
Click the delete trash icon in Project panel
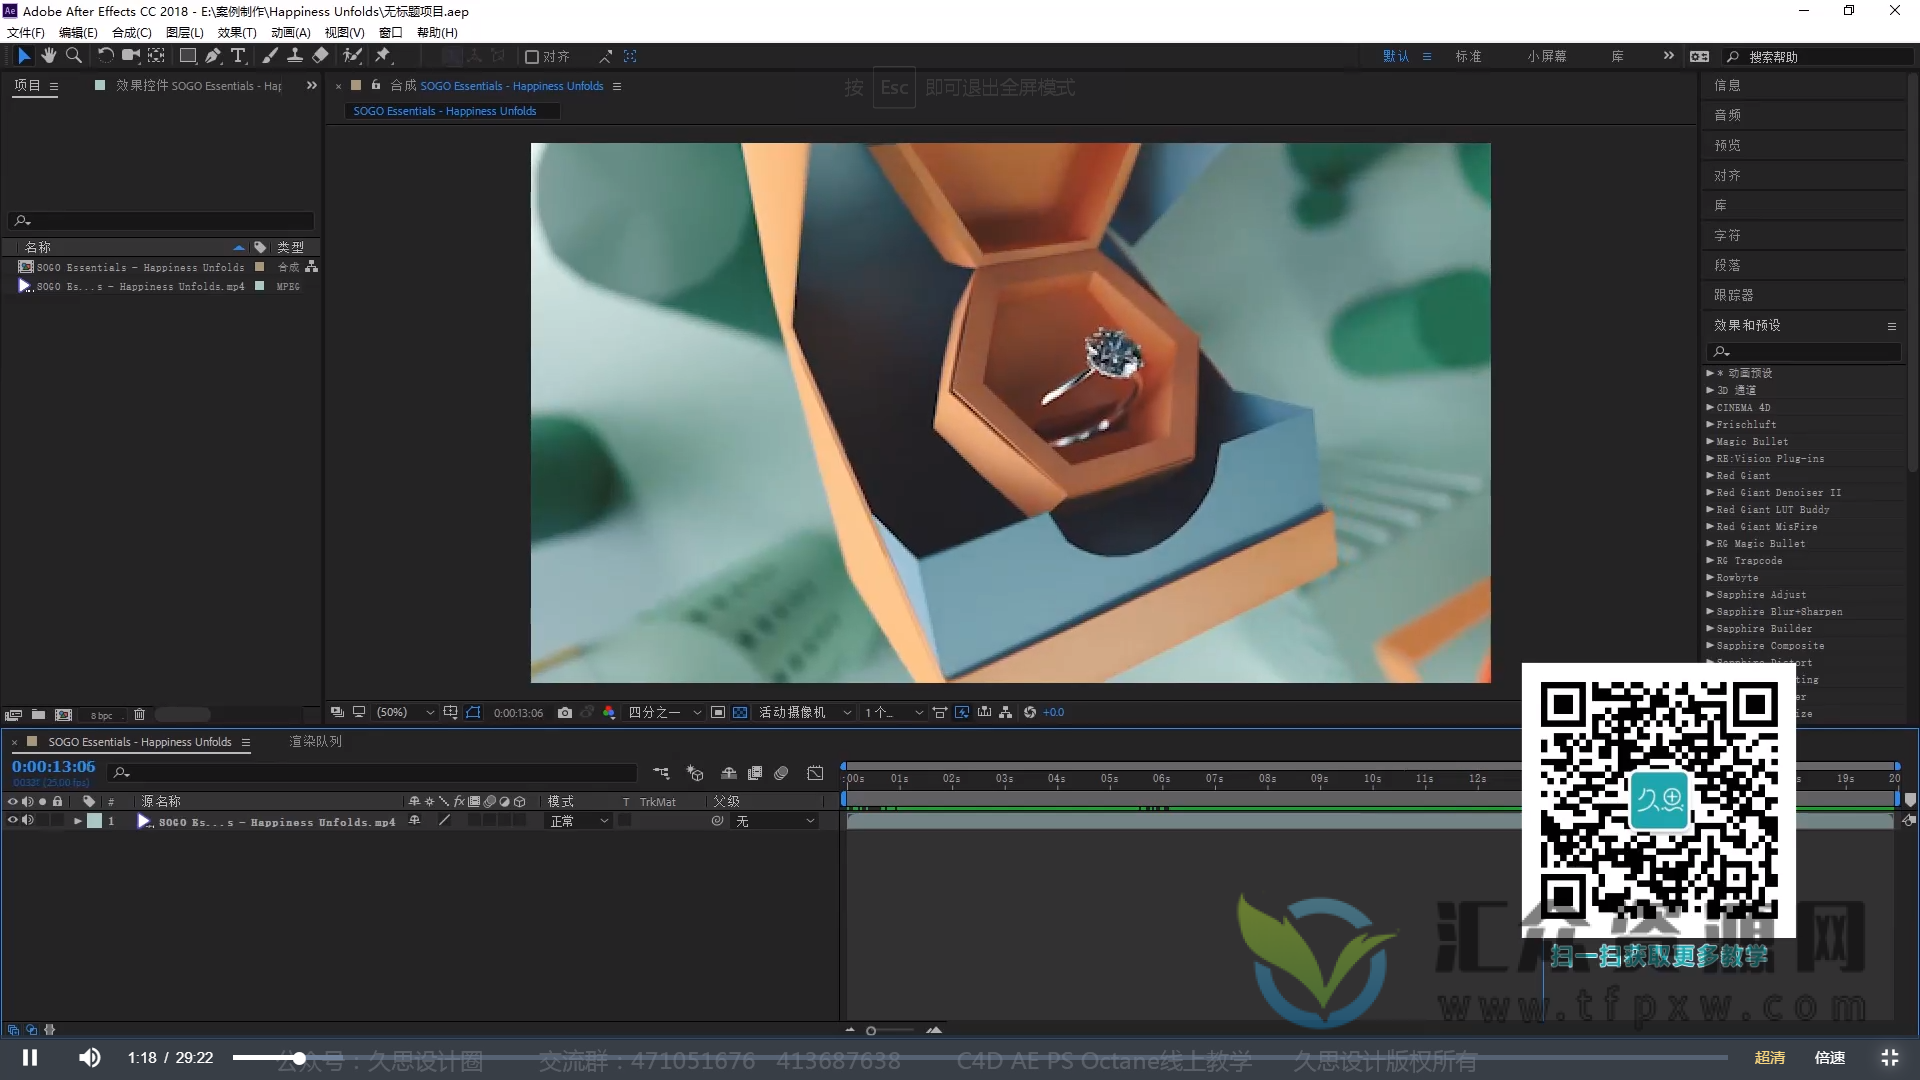(x=139, y=714)
